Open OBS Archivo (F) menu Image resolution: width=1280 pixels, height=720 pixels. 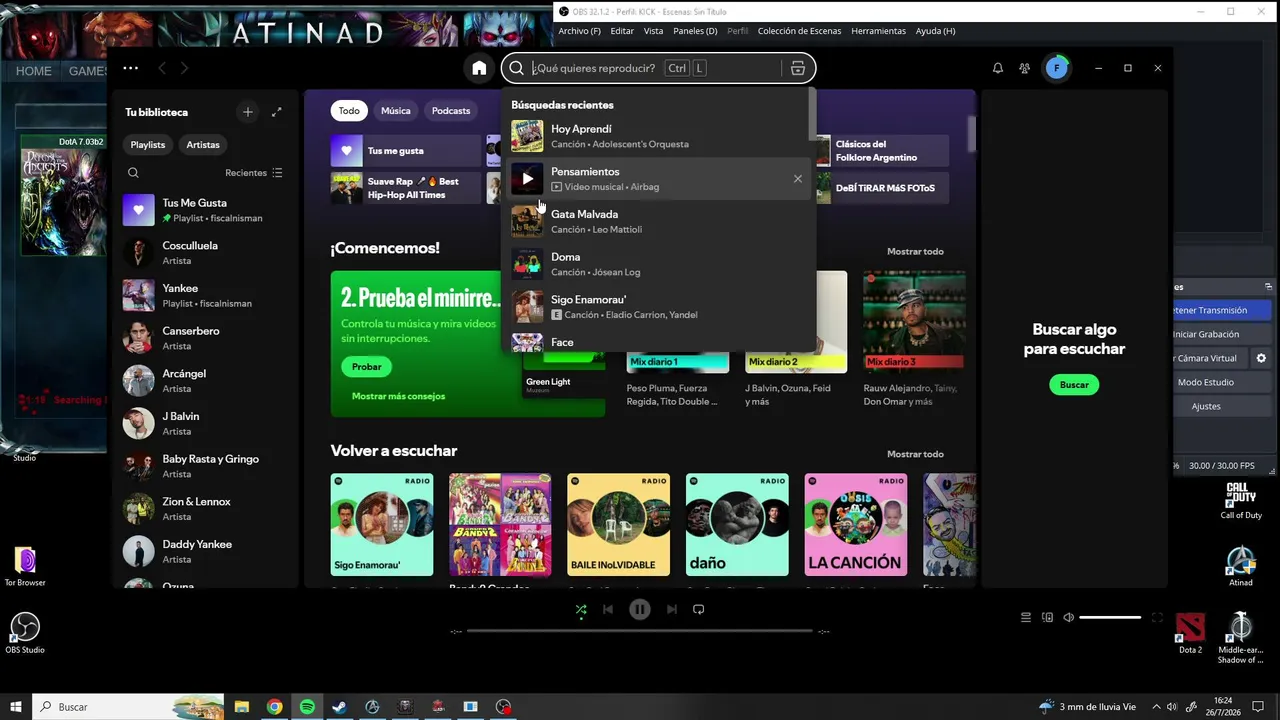tap(580, 31)
